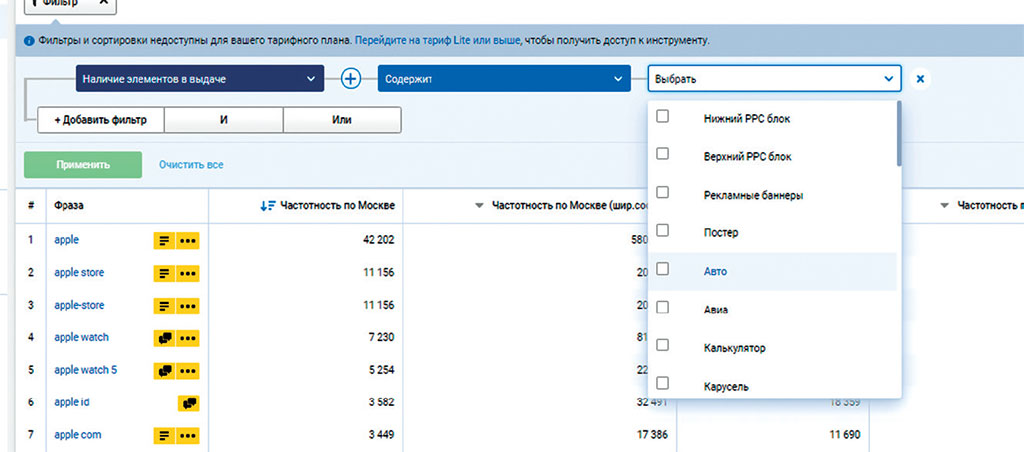Open the Наличие элементов в выдаче dropdown
The height and width of the screenshot is (452, 1024).
(200, 79)
